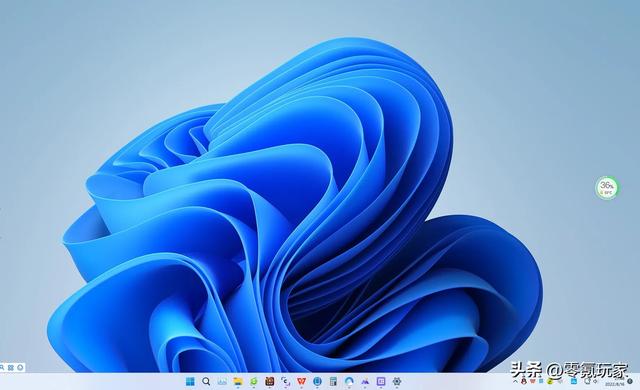Open the blue round globe icon on taskbar

point(317,381)
